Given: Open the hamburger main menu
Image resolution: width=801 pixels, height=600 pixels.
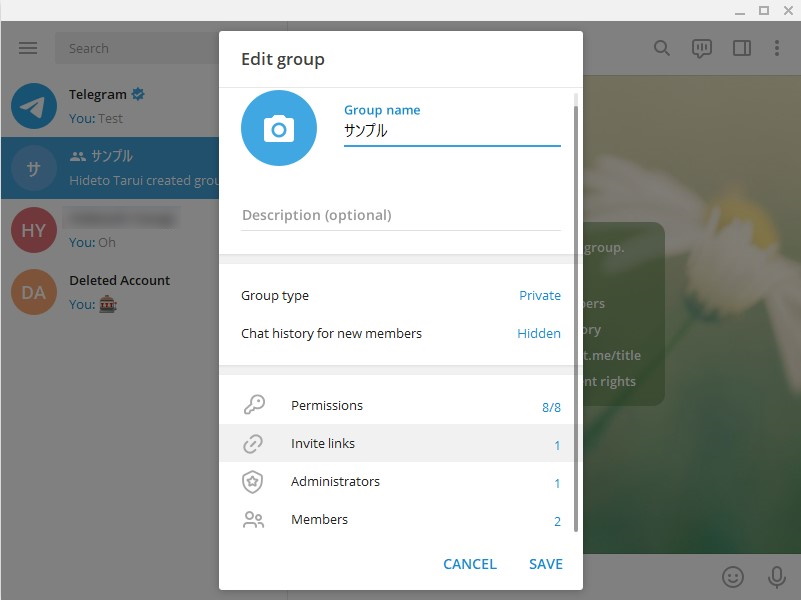Looking at the screenshot, I should click(x=28, y=48).
